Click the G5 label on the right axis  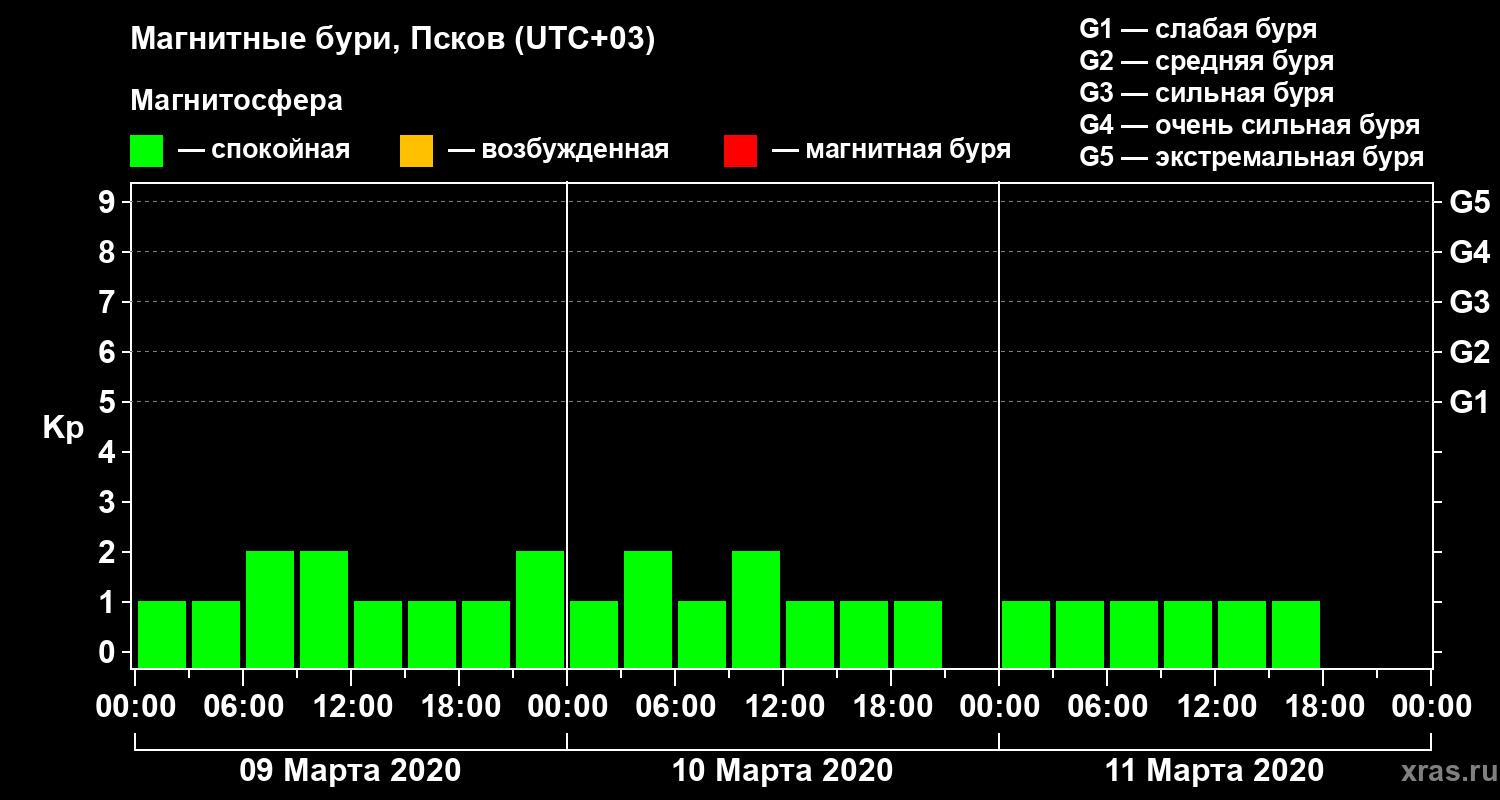click(x=1469, y=202)
